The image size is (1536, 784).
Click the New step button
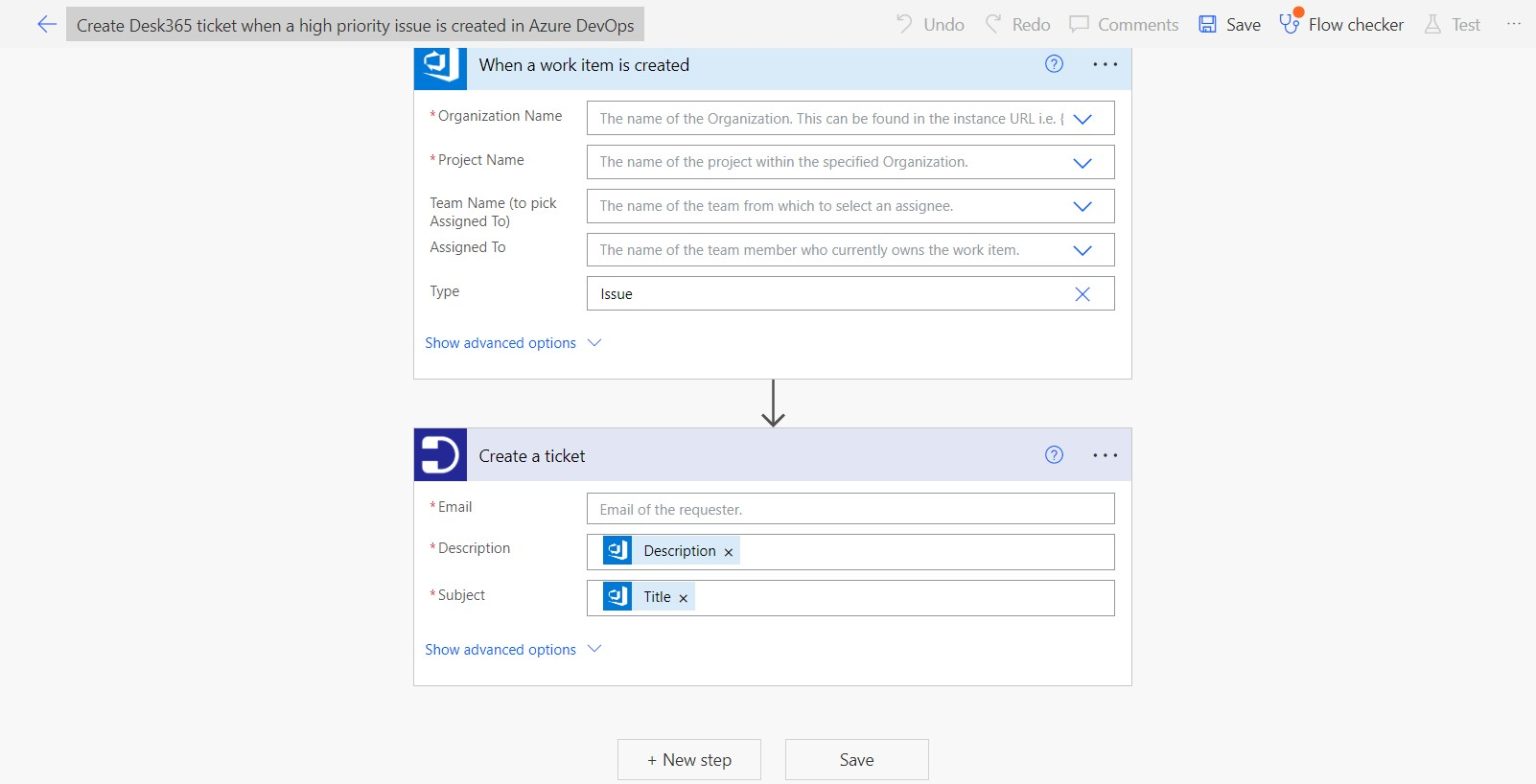pos(689,759)
